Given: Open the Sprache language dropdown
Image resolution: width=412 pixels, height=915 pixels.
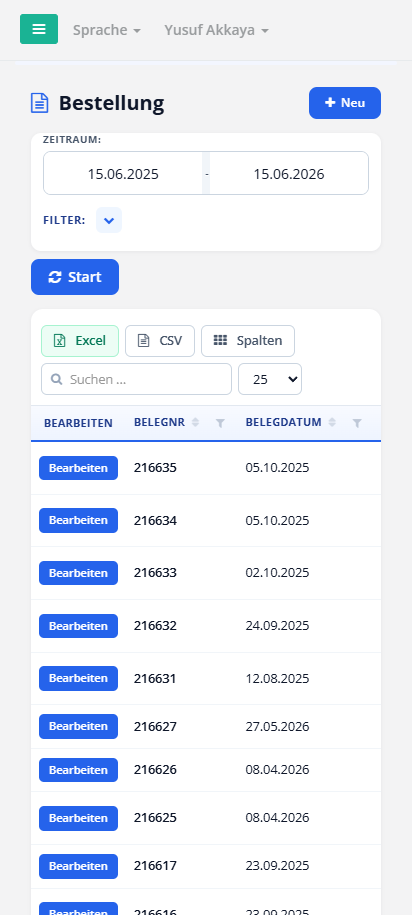Looking at the screenshot, I should click(107, 30).
